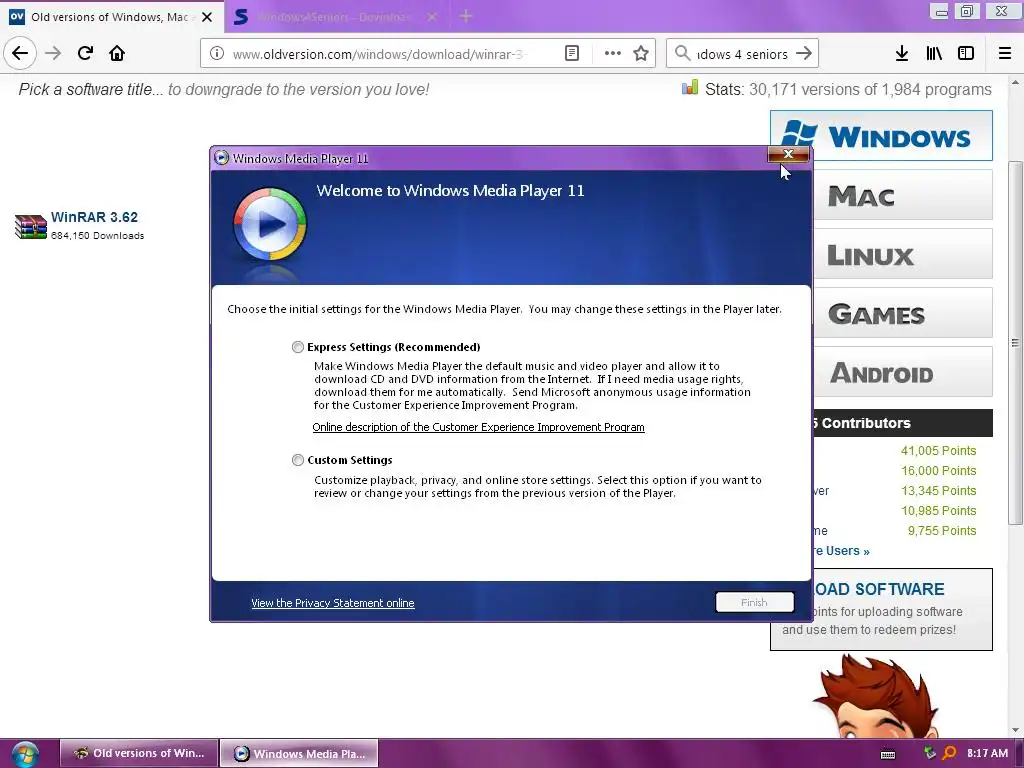This screenshot has width=1024, height=768.
Task: Click the browser forward arrow
Action: click(53, 53)
